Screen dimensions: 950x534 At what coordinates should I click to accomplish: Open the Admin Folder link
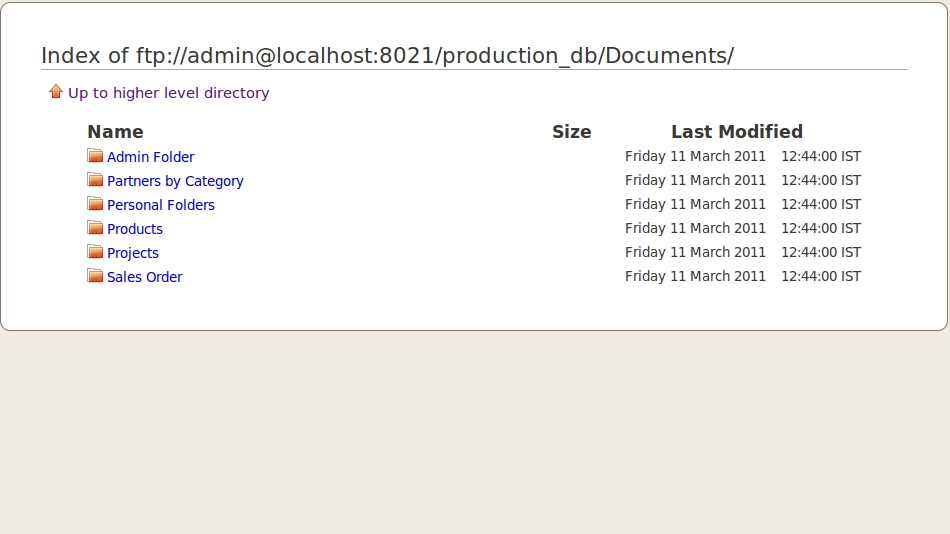pyautogui.click(x=150, y=157)
